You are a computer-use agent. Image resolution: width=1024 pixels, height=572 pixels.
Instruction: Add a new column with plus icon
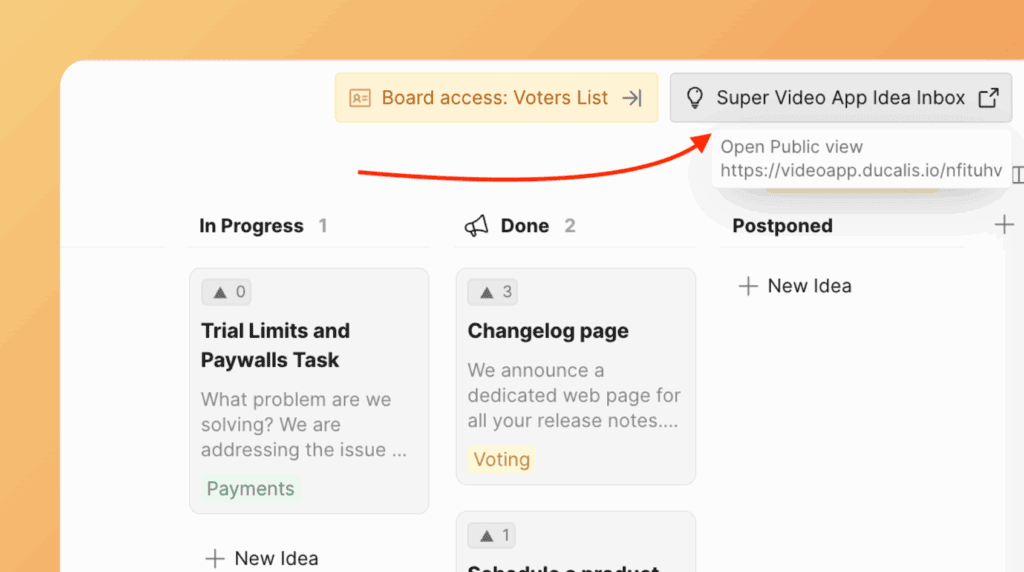pos(1004,225)
